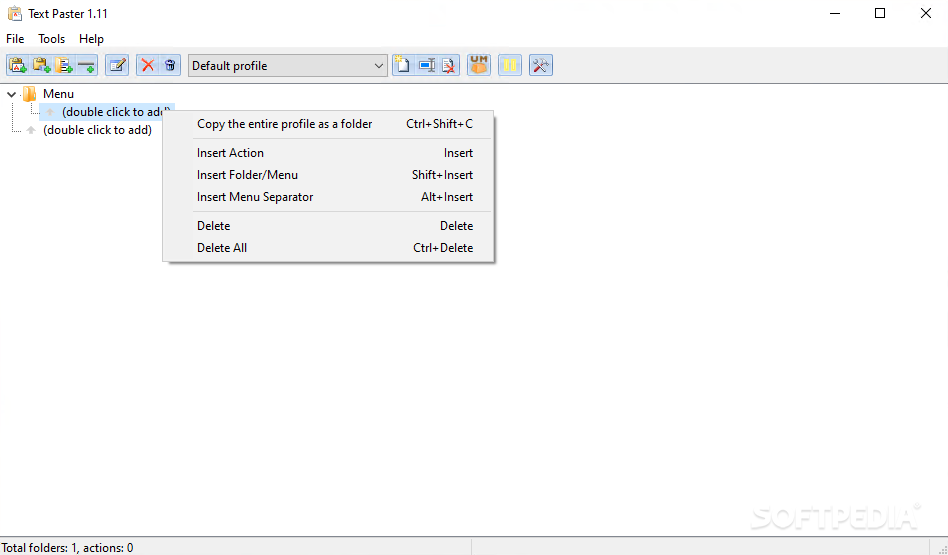Viewport: 948px width, 555px height.
Task: Click the Delete All trash bin icon
Action: pos(170,65)
